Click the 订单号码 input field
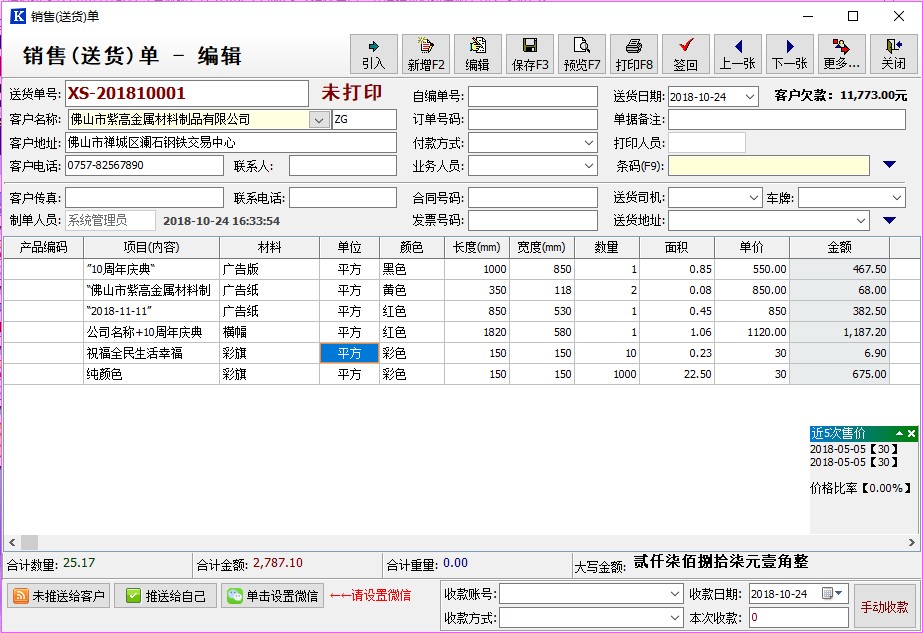923x633 pixels. pos(533,120)
